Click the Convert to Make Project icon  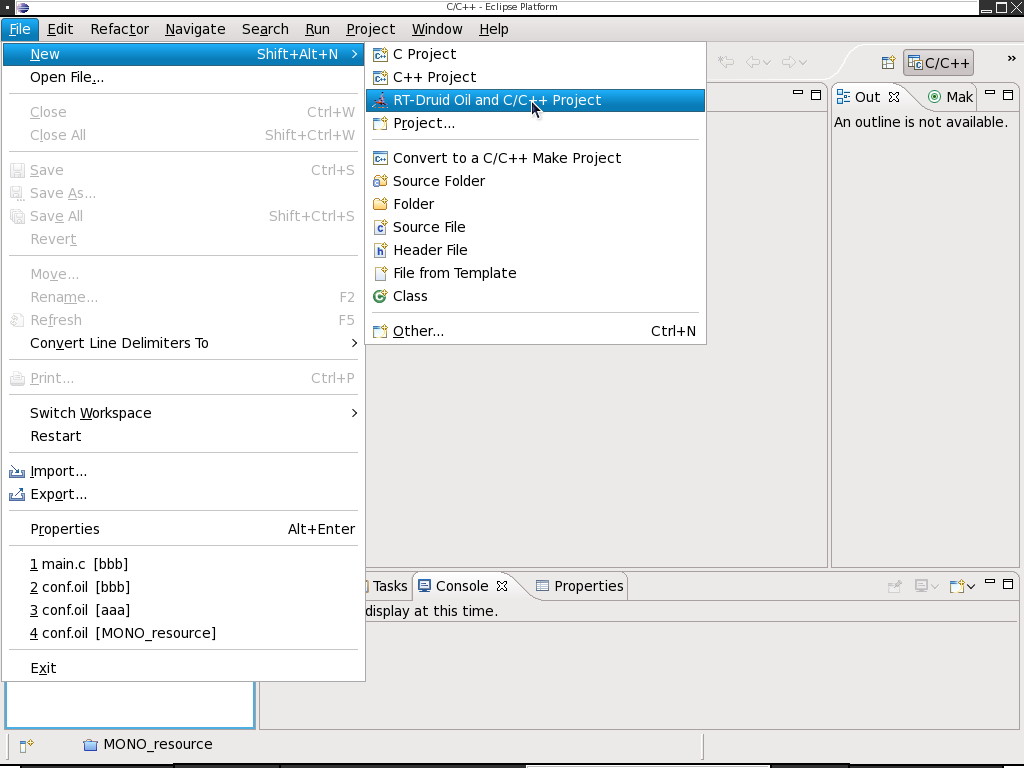pos(380,158)
